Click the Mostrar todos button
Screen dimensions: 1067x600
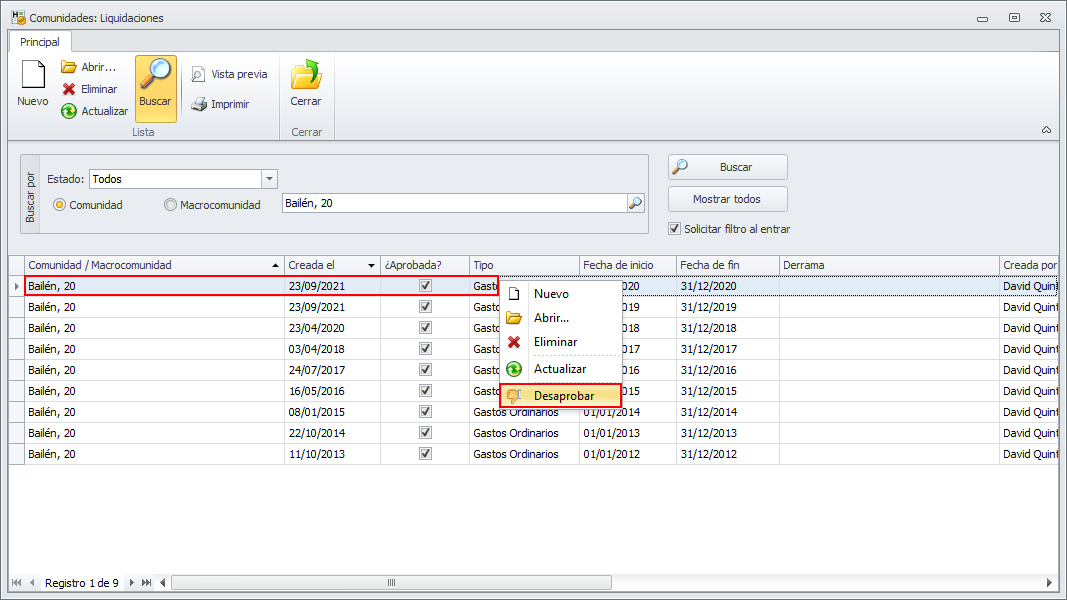coord(727,199)
